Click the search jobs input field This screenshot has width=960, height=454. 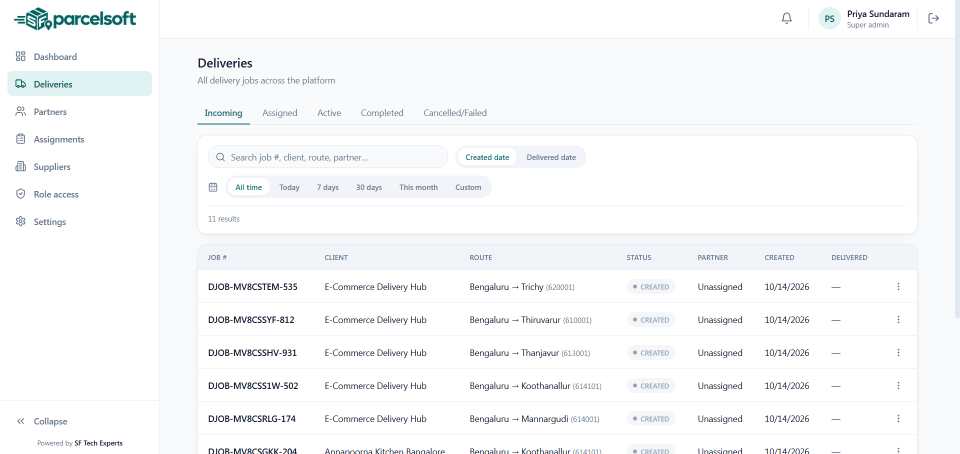(x=328, y=157)
